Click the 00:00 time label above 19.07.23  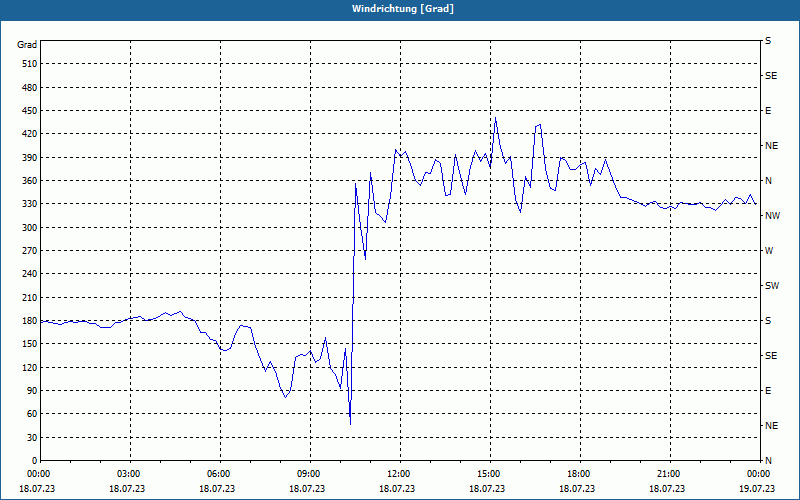pyautogui.click(x=758, y=474)
